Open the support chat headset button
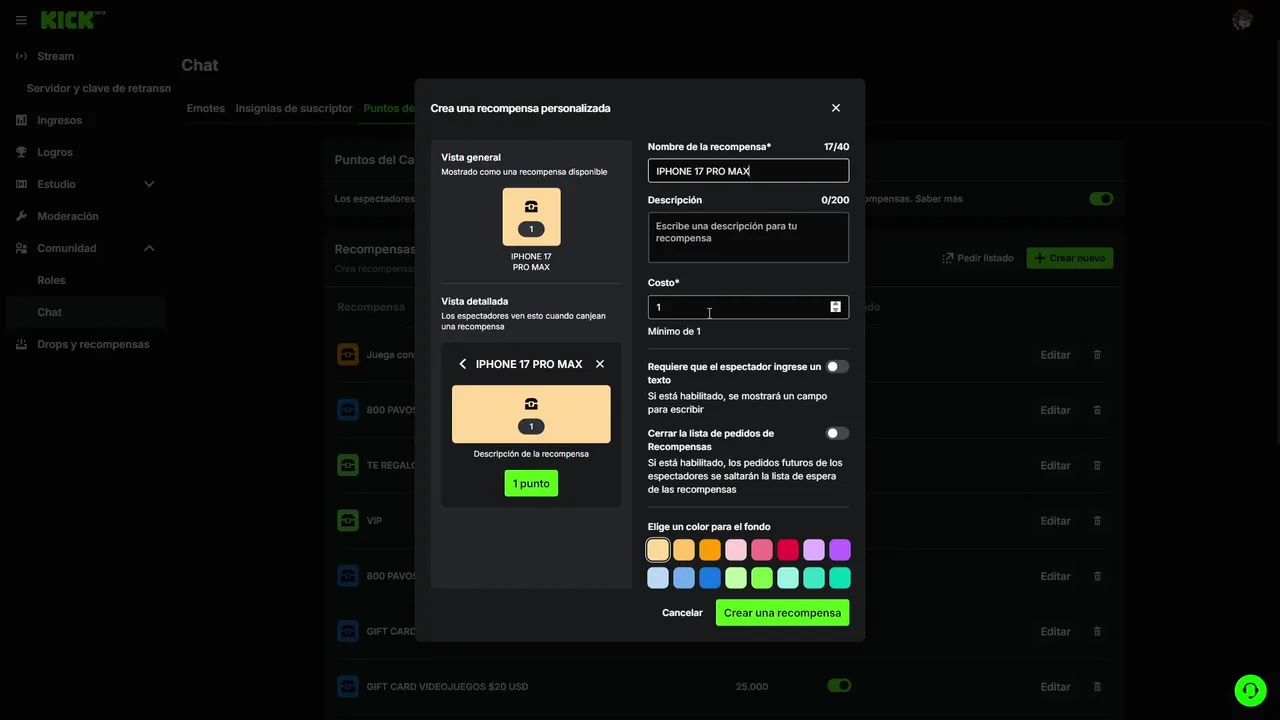1280x720 pixels. click(1250, 691)
